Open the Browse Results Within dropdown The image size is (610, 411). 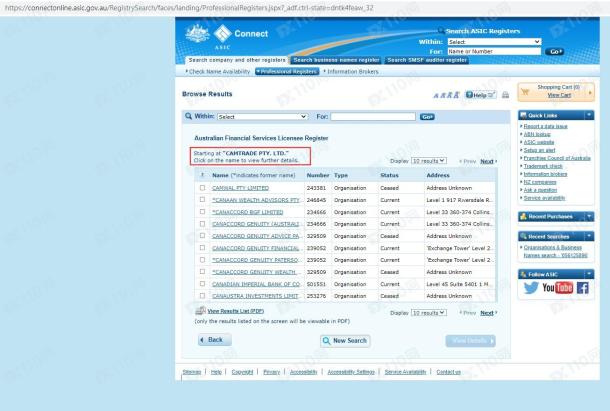coord(263,117)
